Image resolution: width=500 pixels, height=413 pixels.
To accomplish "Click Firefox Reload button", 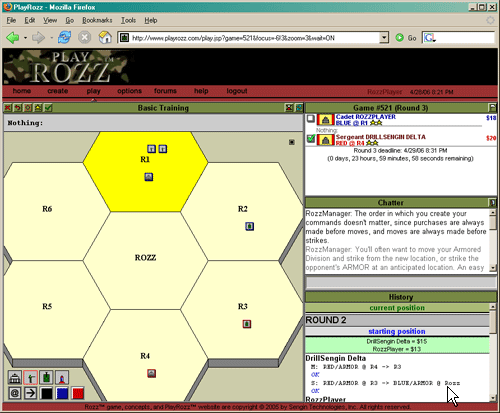I will coord(64,38).
